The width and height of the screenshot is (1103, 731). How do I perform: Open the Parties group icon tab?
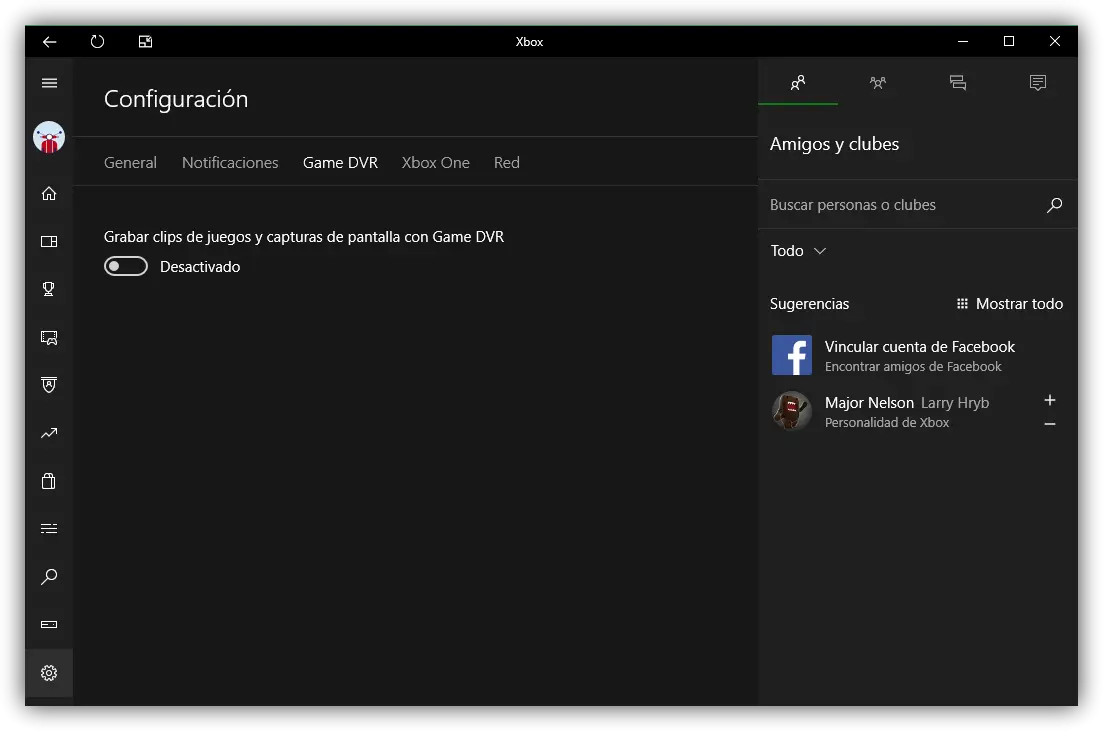click(x=878, y=83)
